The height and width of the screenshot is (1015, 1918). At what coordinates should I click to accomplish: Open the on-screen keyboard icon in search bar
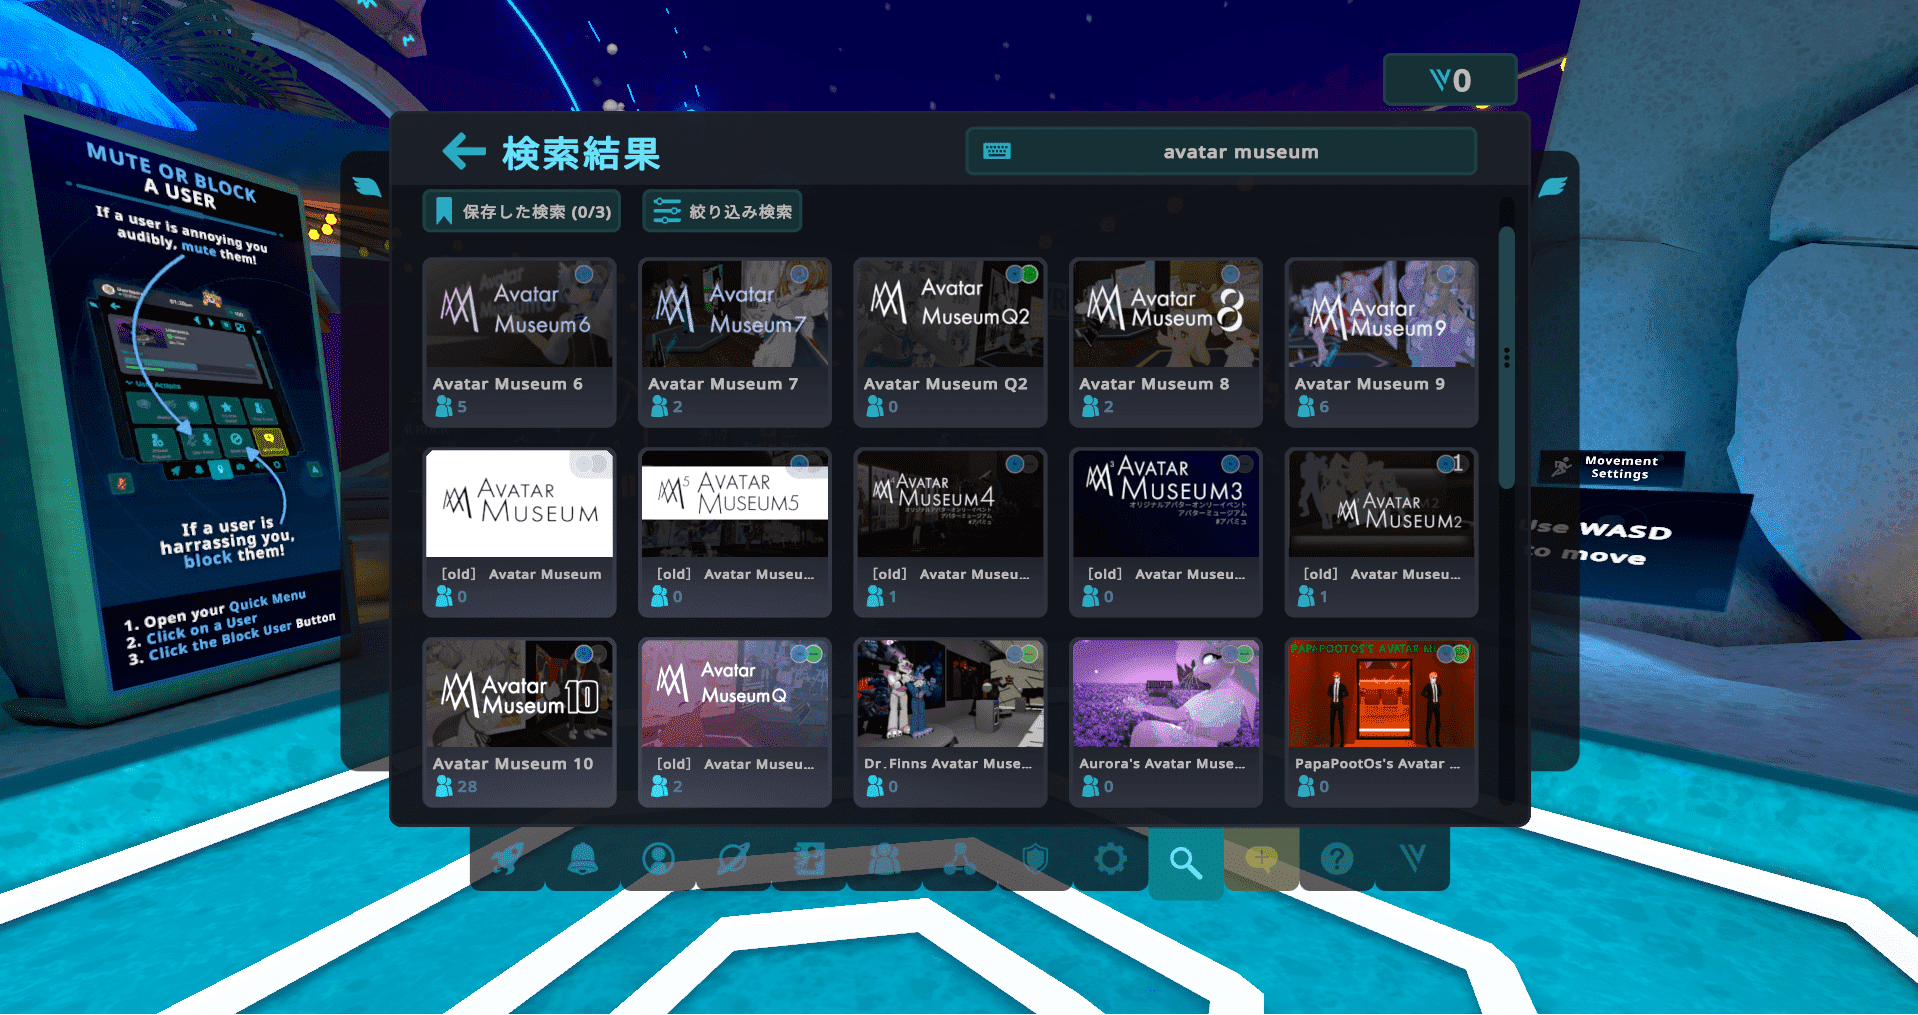[x=997, y=151]
